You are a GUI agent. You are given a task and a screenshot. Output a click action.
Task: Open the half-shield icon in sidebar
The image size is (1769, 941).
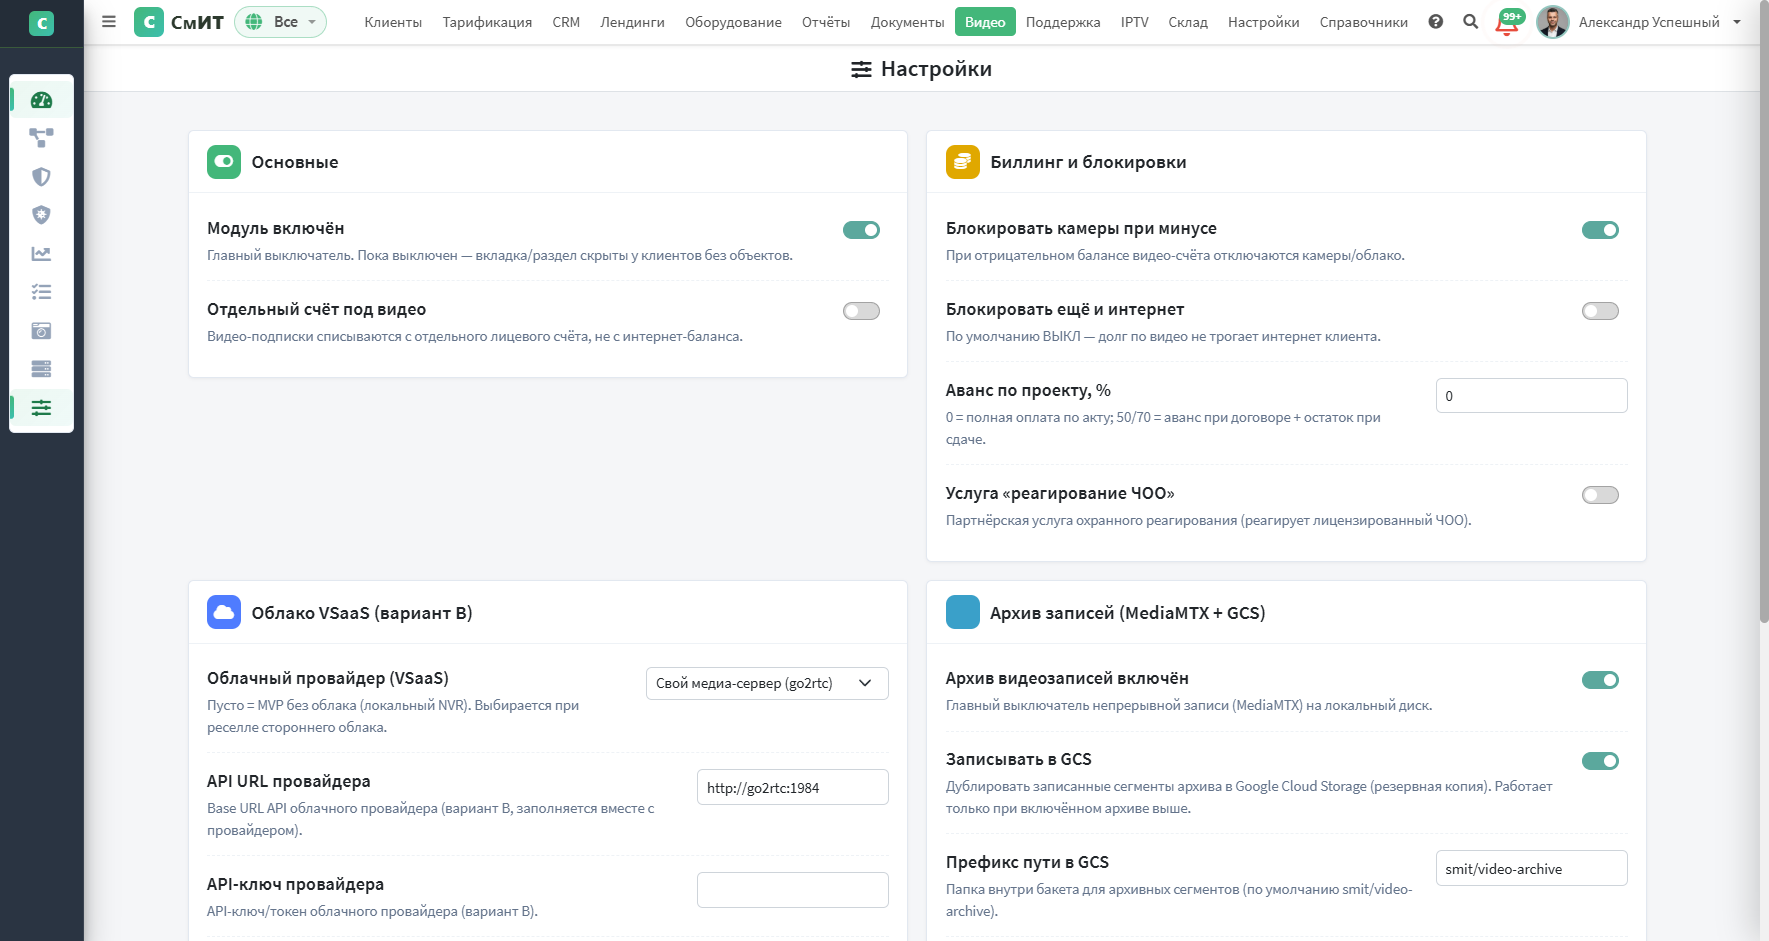pyautogui.click(x=41, y=177)
